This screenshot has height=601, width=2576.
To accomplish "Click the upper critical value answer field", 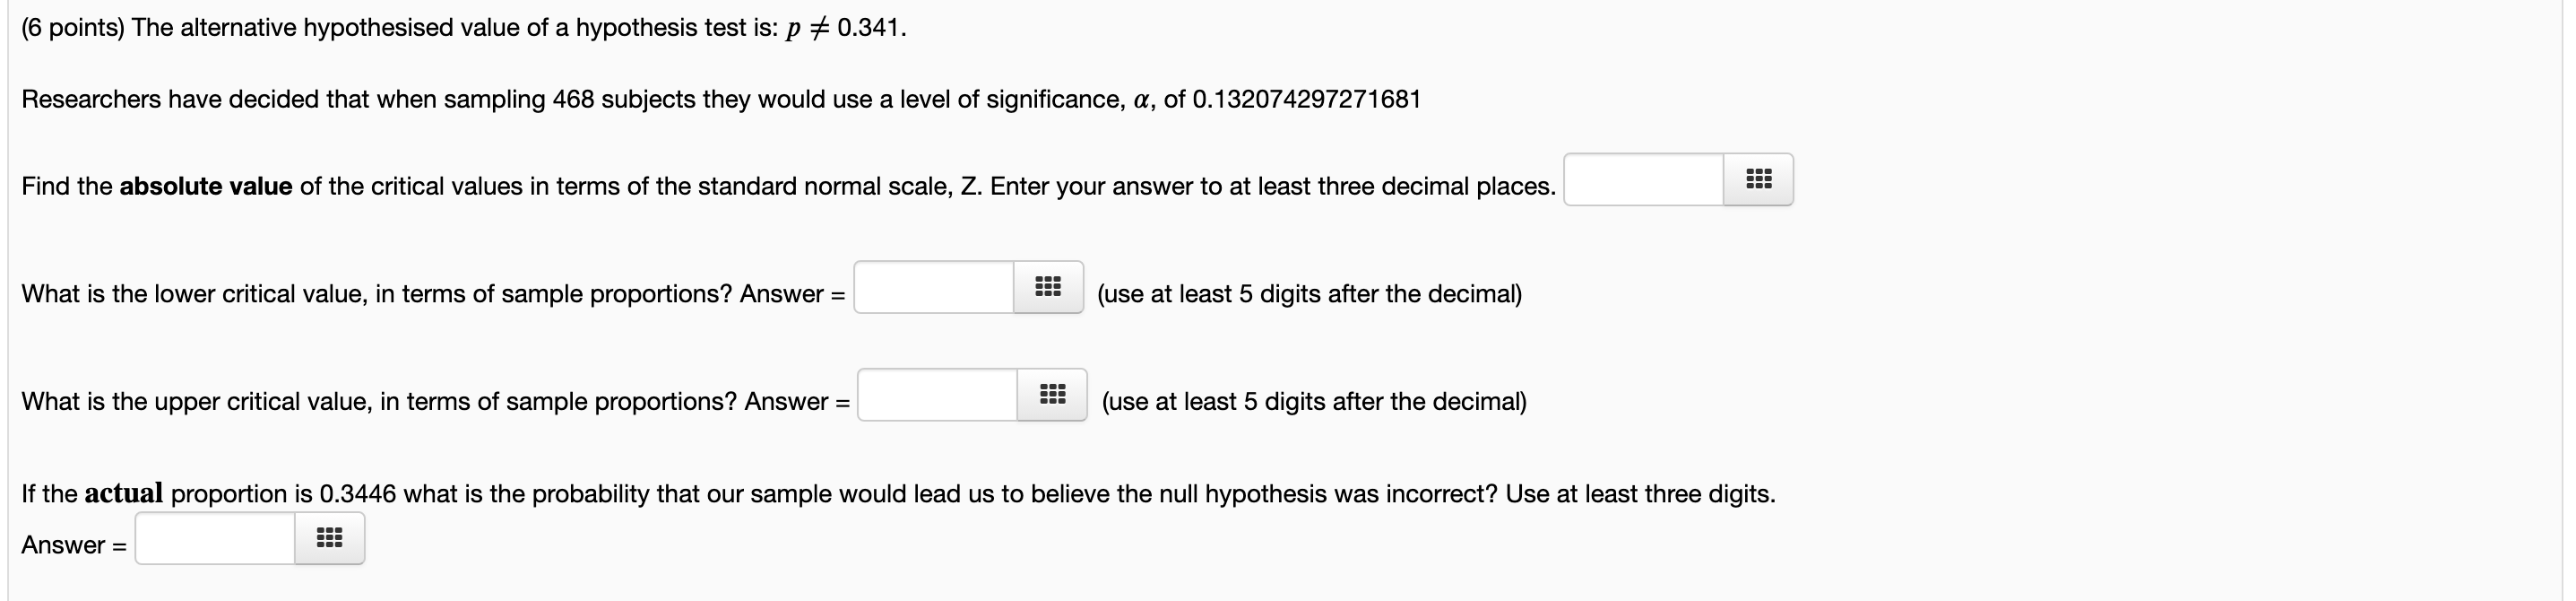I will coord(938,396).
